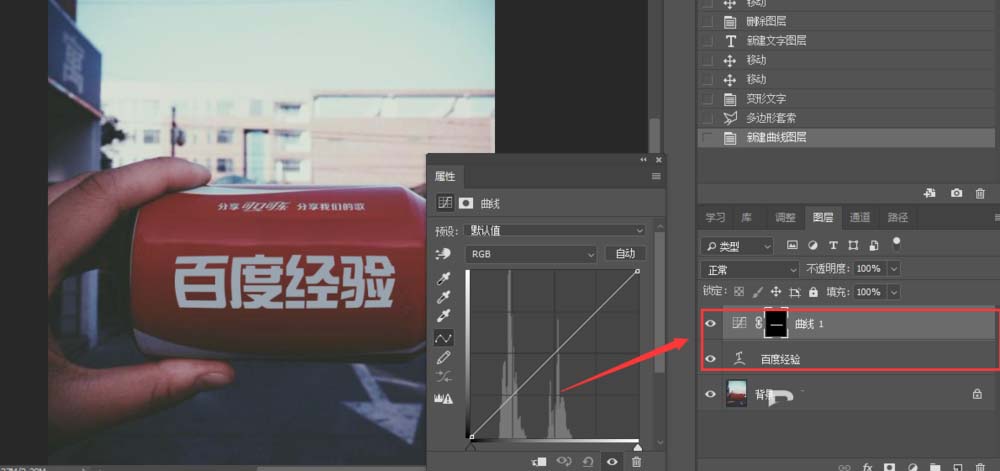
Task: Create a new history snapshot
Action: (x=956, y=192)
